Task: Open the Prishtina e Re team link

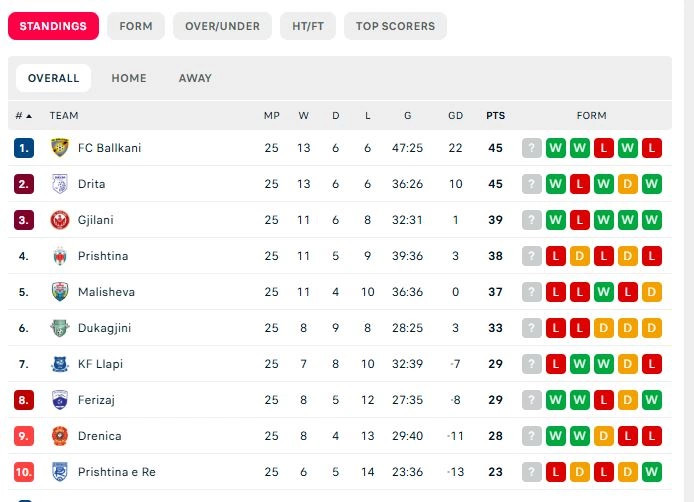Action: 116,472
